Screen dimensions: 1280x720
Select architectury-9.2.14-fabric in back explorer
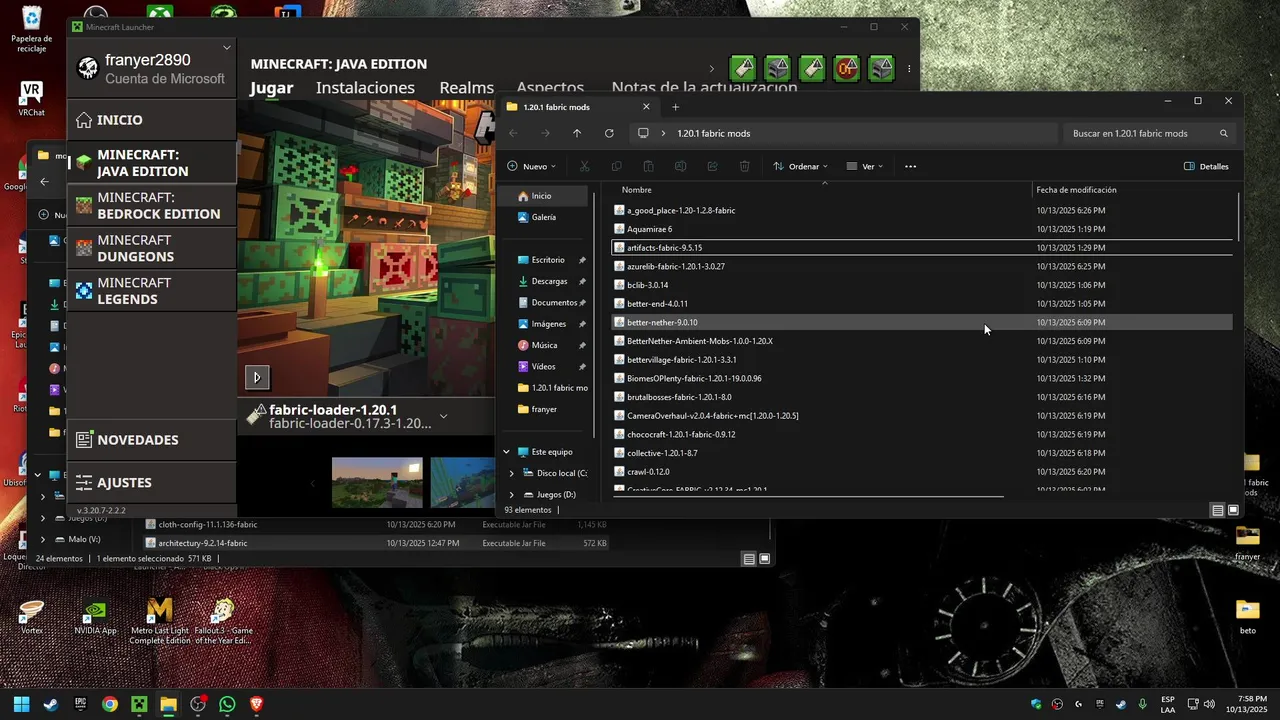pyautogui.click(x=376, y=543)
